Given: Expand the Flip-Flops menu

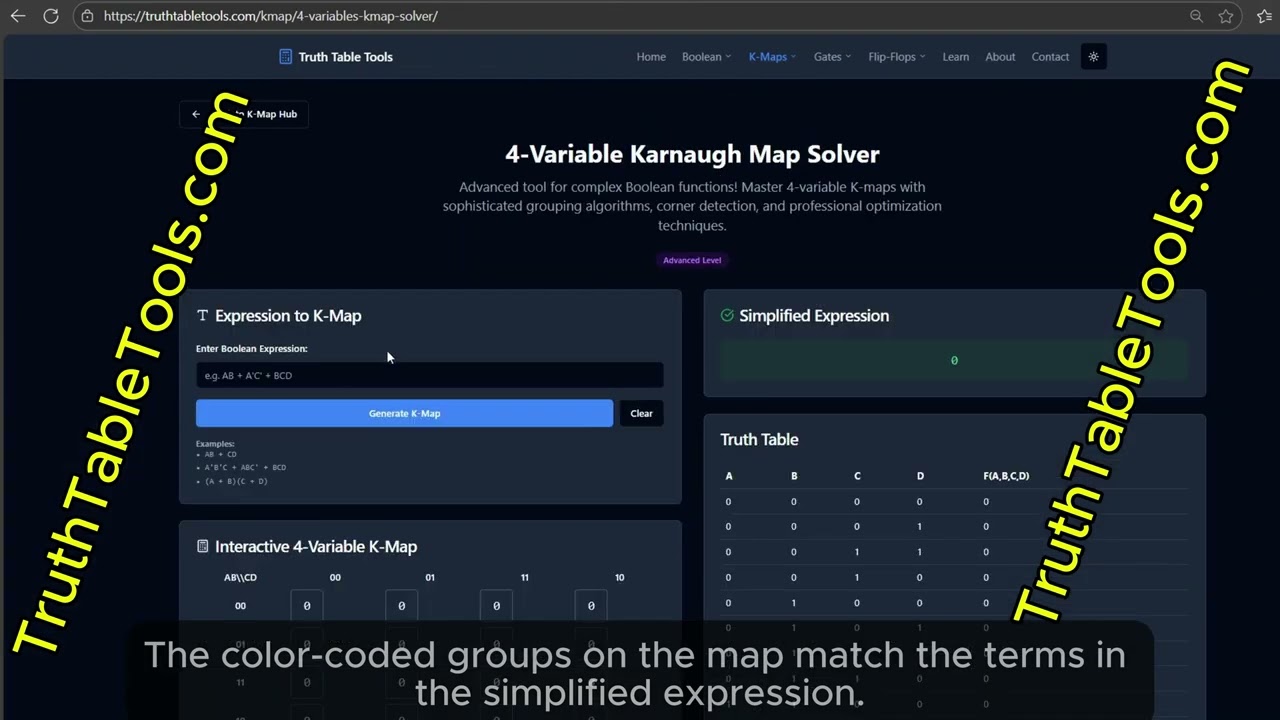Looking at the screenshot, I should pyautogui.click(x=896, y=57).
